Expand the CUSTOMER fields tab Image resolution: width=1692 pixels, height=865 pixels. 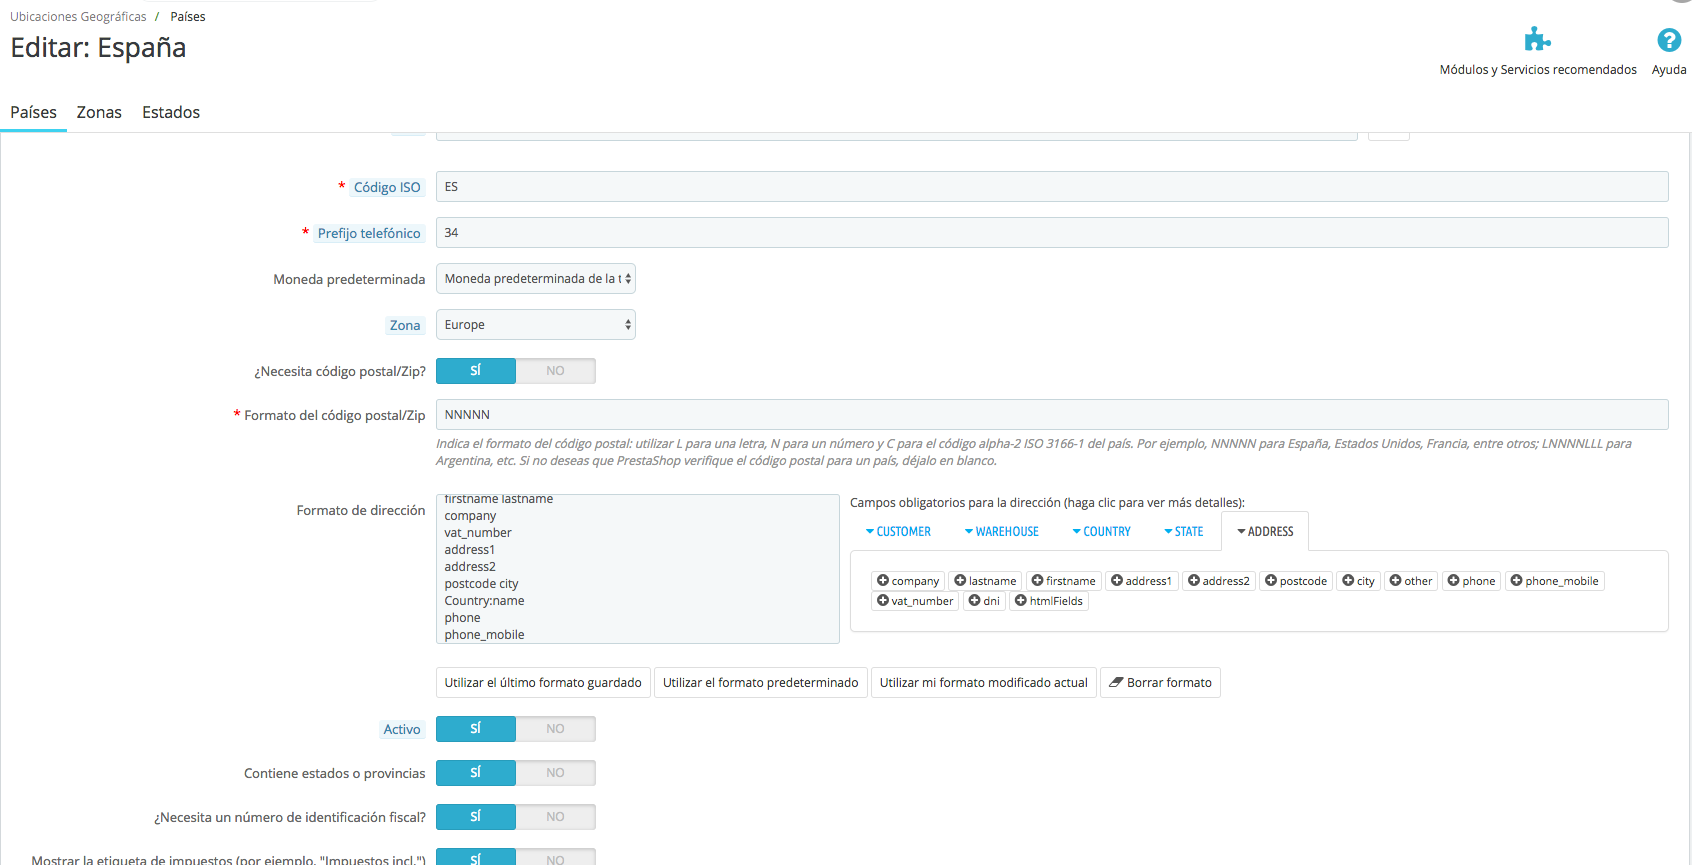[x=898, y=532]
